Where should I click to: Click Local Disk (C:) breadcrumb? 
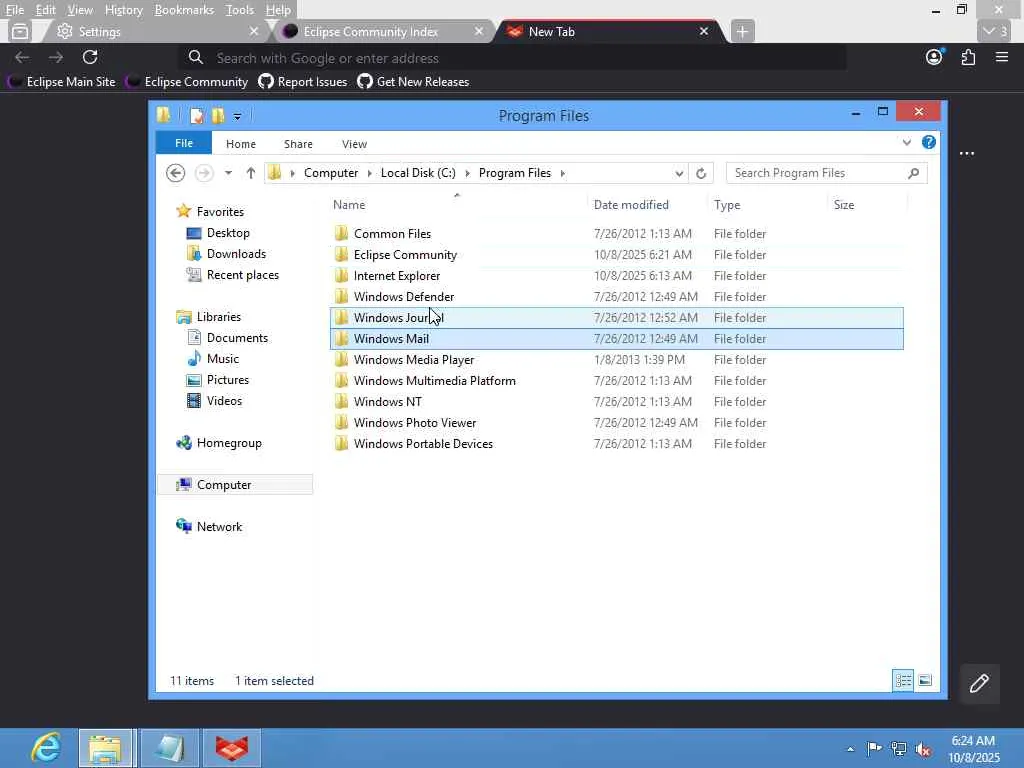(x=418, y=173)
